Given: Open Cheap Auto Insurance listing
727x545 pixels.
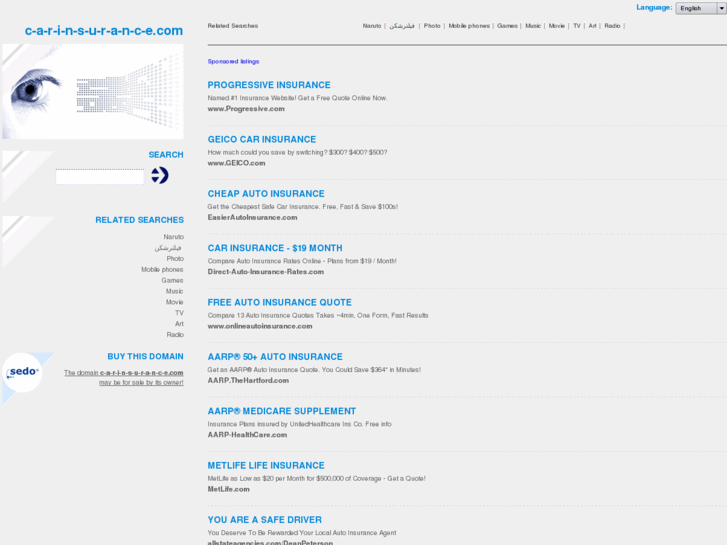Looking at the screenshot, I should tap(266, 193).
